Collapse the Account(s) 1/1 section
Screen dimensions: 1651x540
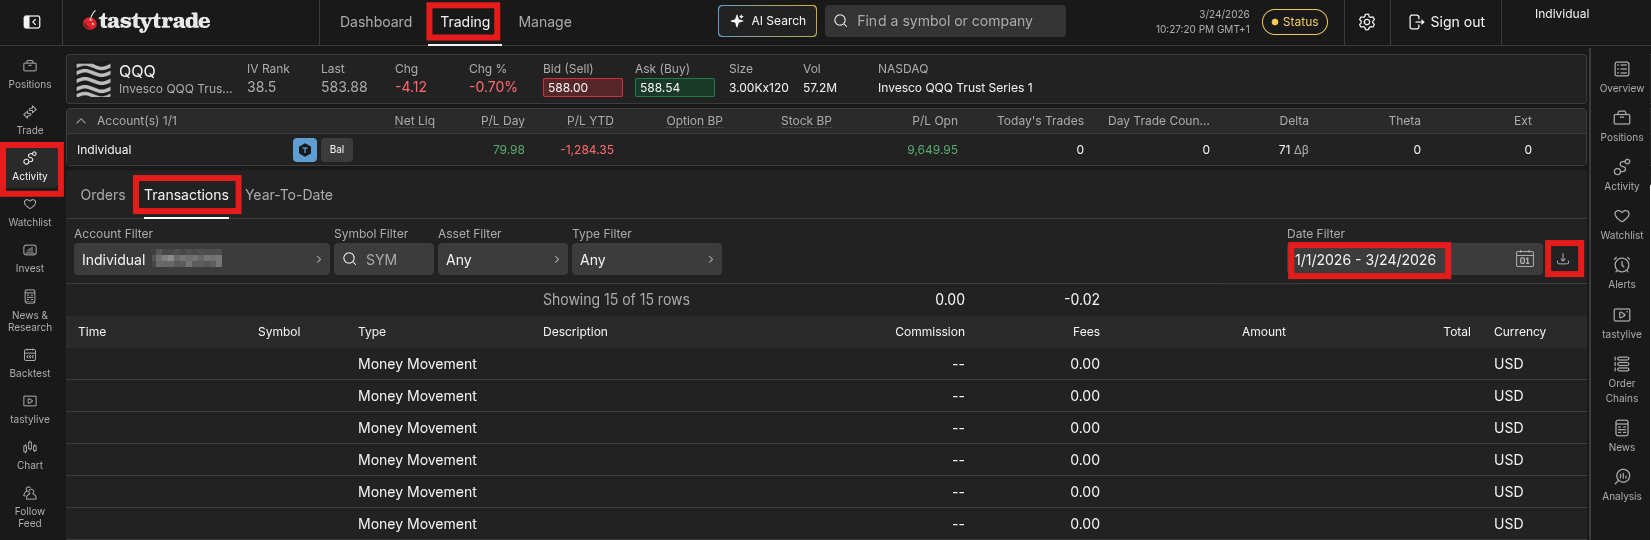(82, 121)
